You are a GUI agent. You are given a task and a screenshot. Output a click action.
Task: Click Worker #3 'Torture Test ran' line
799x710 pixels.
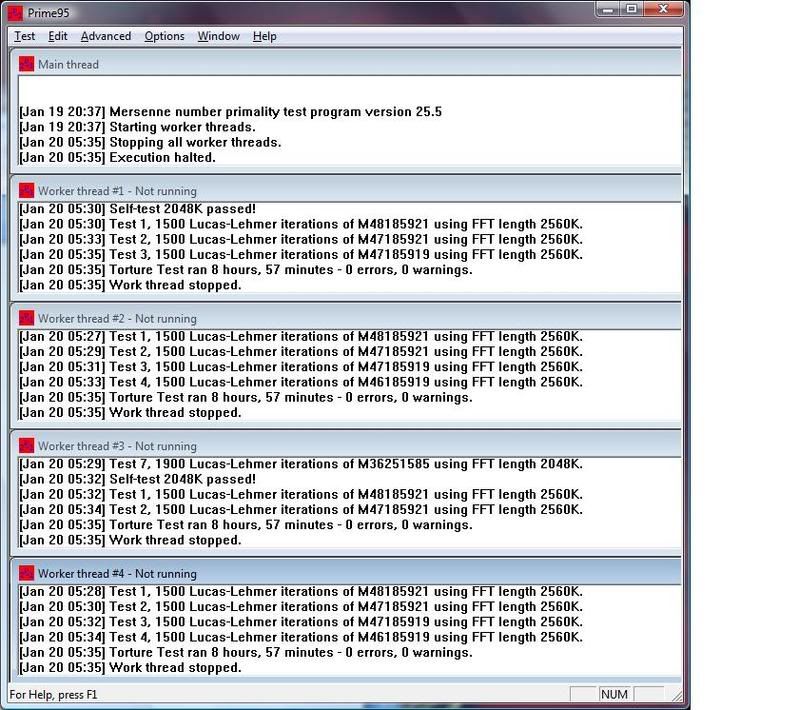[x=246, y=525]
